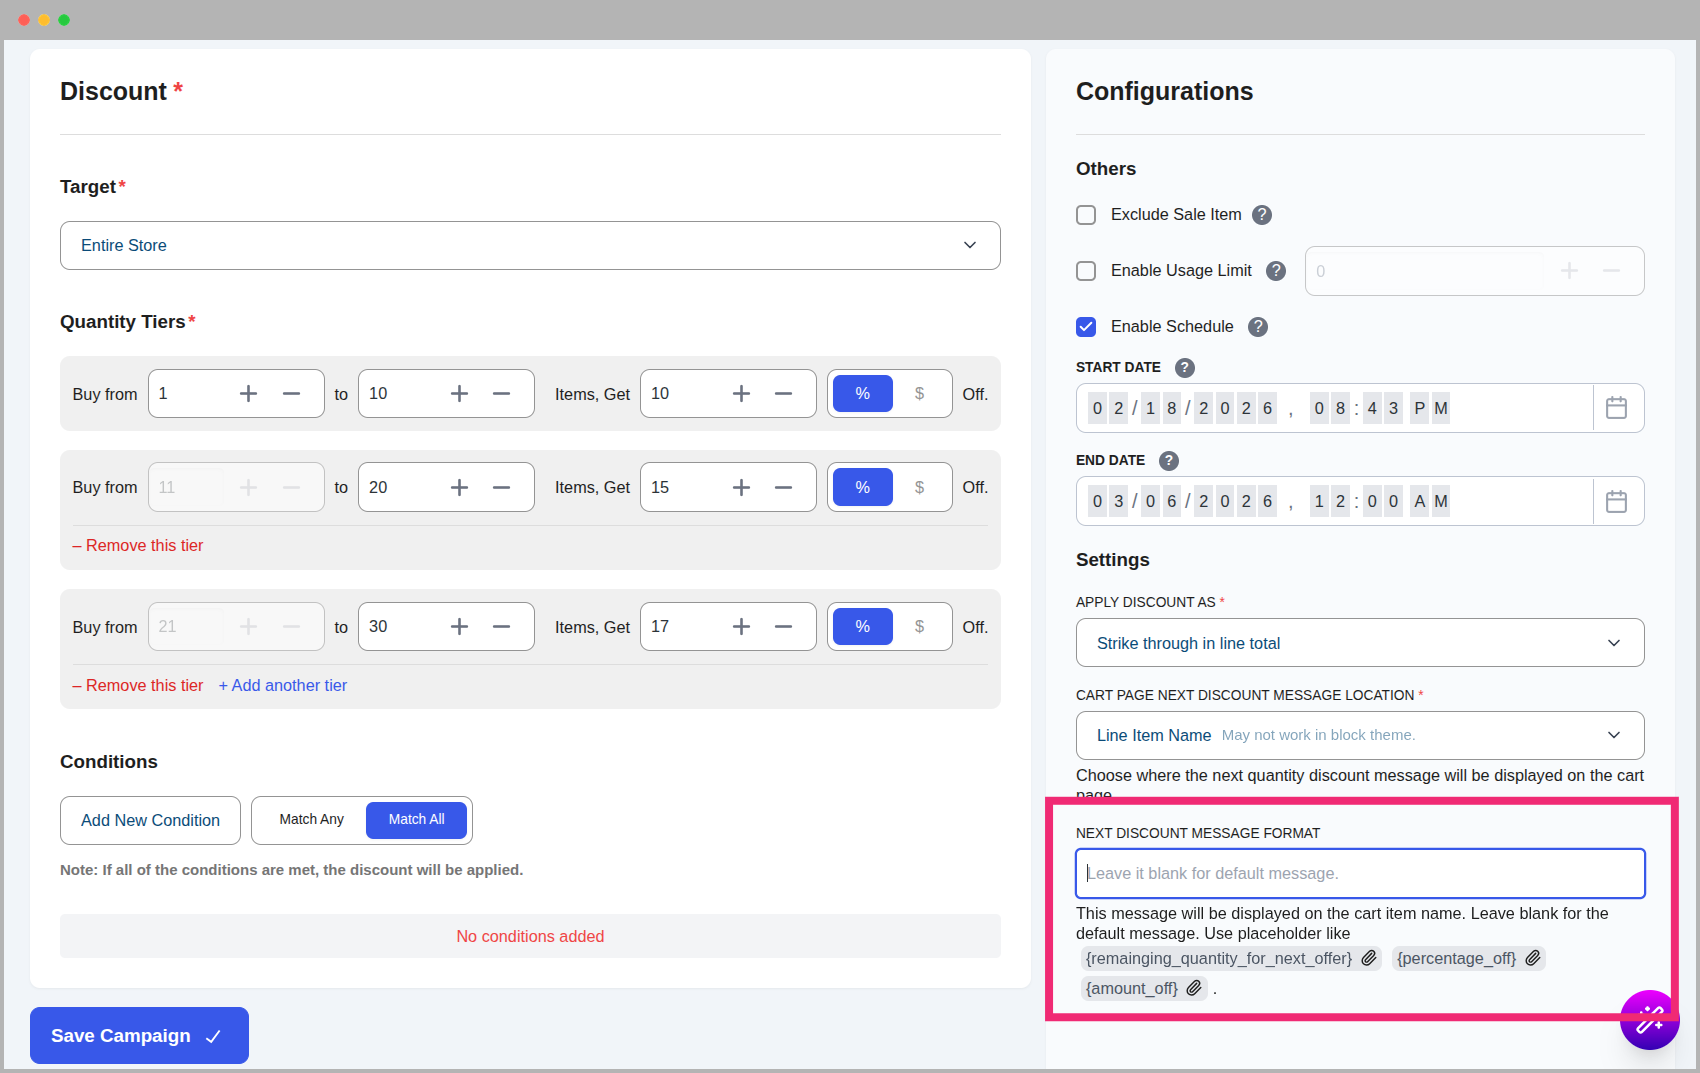Check the Exclude Sale Item checkbox
Viewport: 1700px width, 1073px height.
click(x=1086, y=215)
